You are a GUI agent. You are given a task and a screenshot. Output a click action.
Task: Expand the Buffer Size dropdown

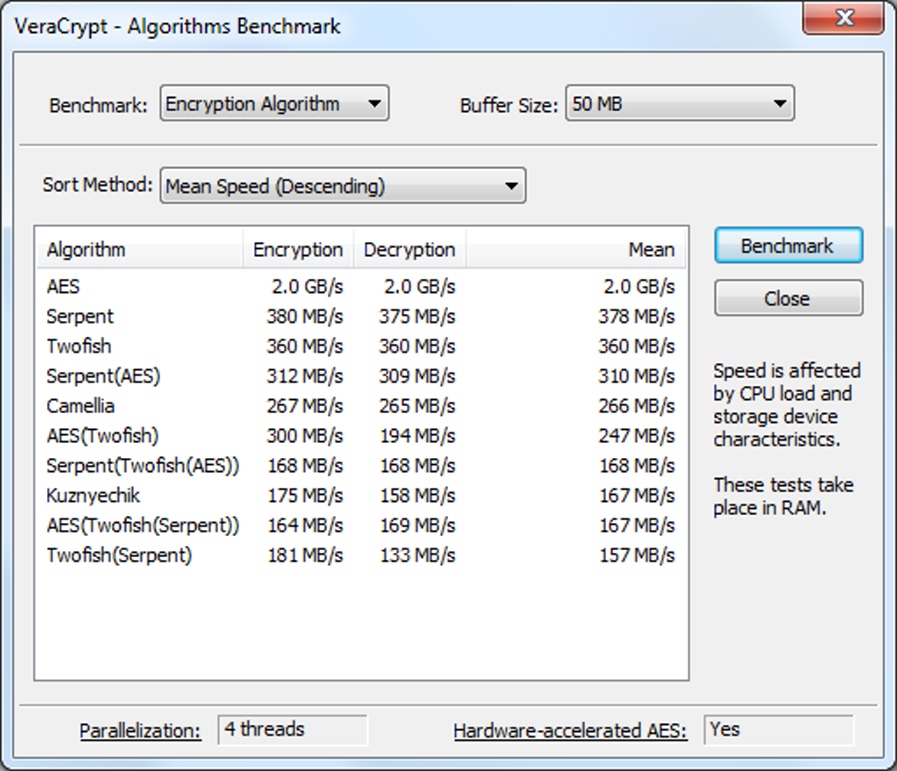679,104
